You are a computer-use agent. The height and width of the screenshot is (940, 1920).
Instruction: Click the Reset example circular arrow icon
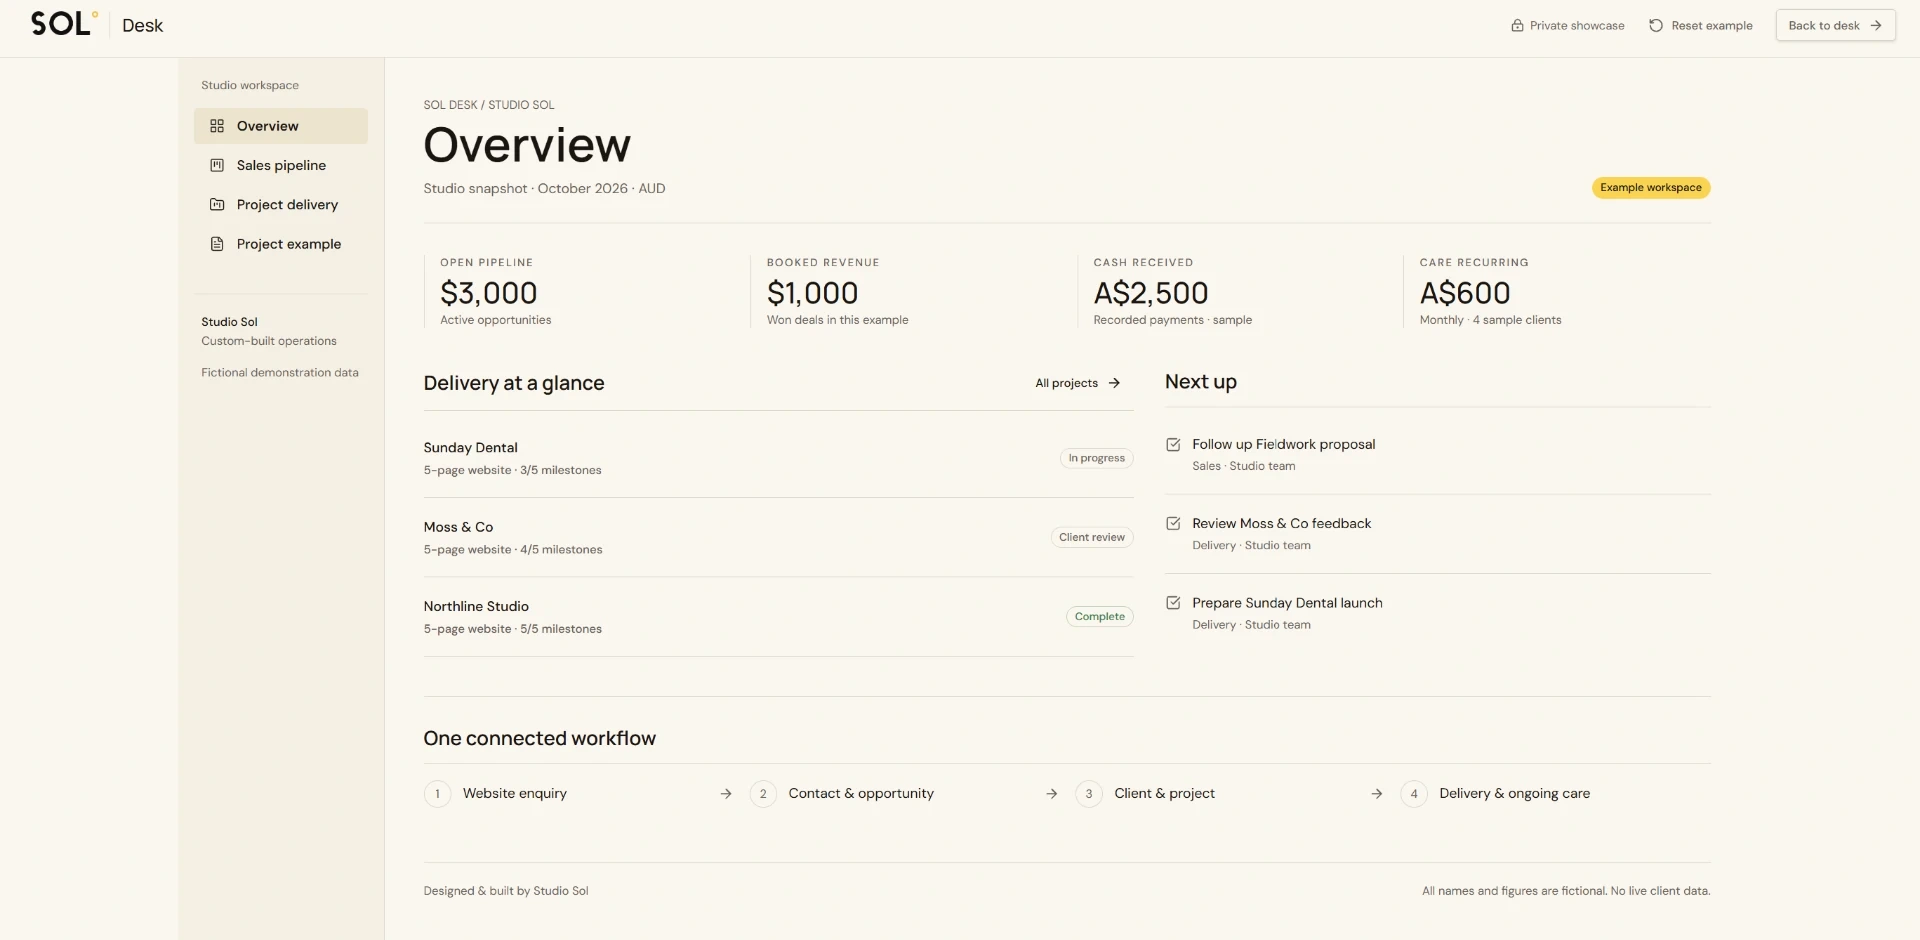[x=1656, y=26]
